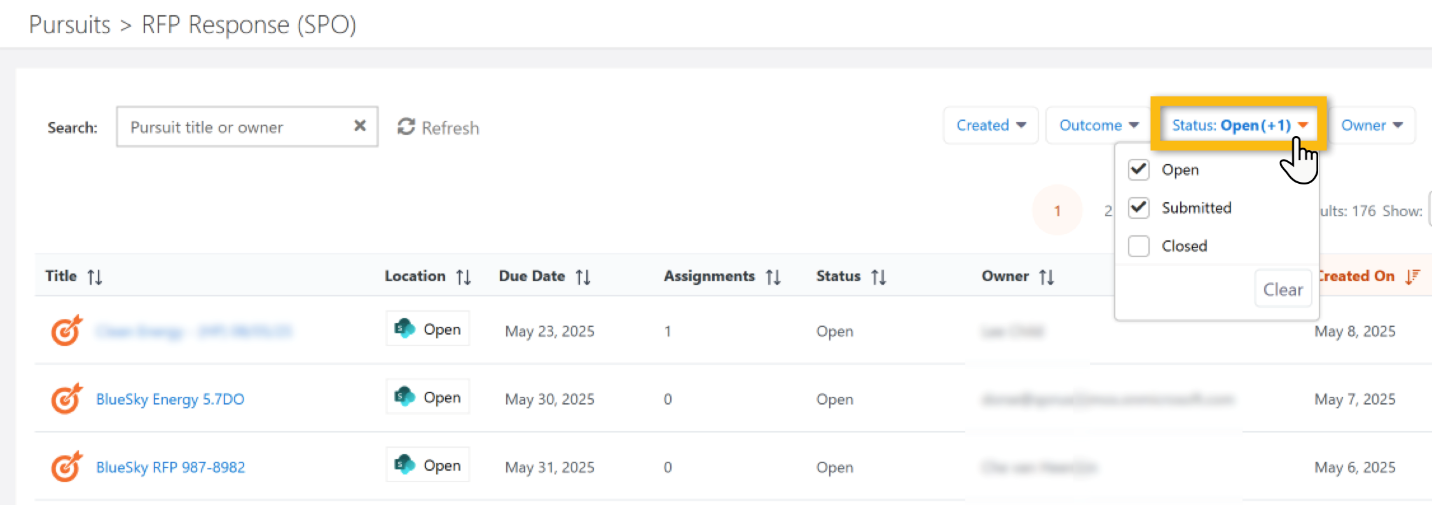Open the Owner filter dropdown
This screenshot has width=1432, height=505.
point(1372,125)
